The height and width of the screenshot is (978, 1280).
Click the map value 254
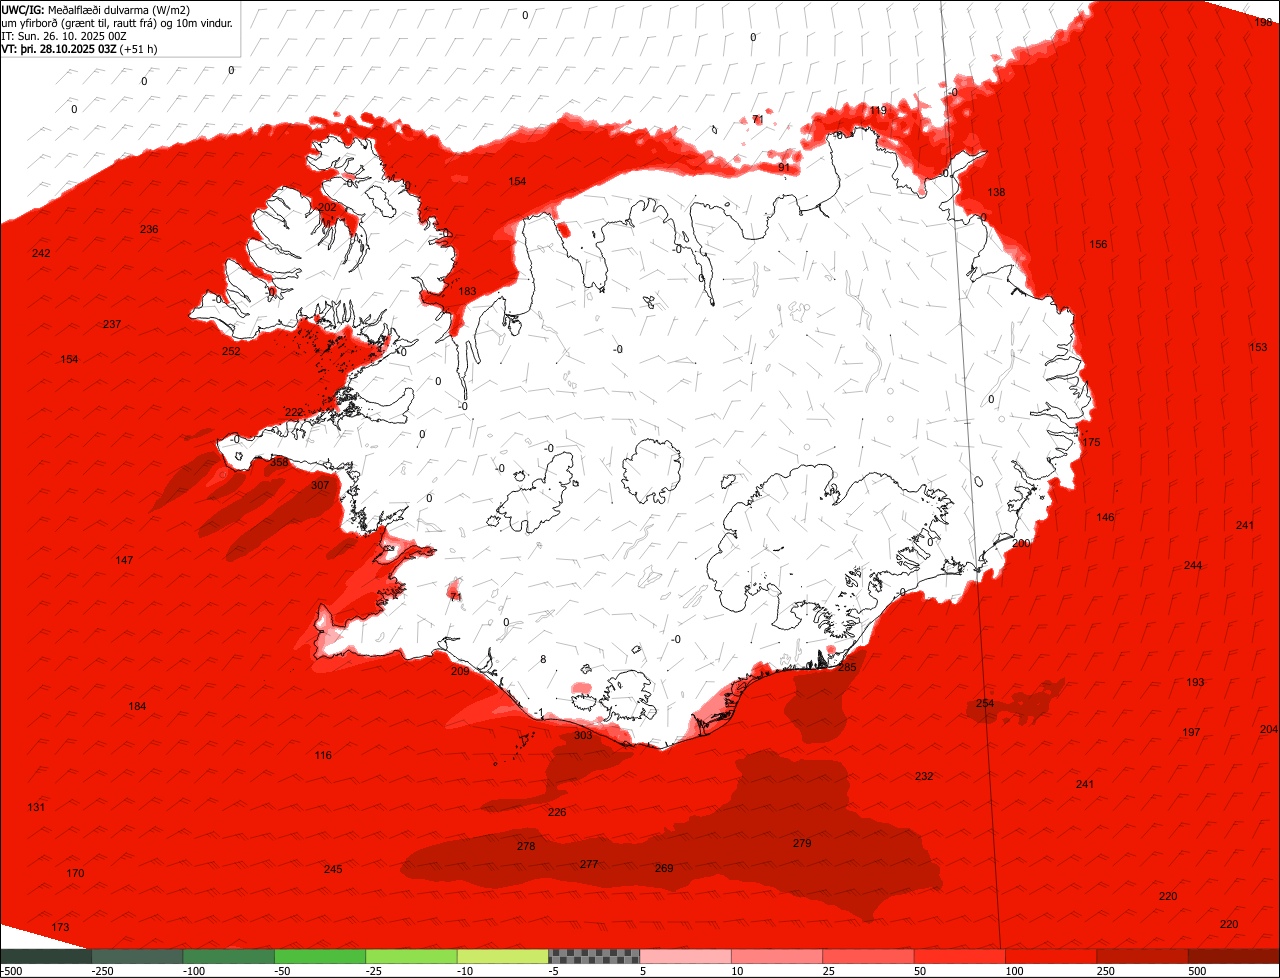click(x=985, y=704)
